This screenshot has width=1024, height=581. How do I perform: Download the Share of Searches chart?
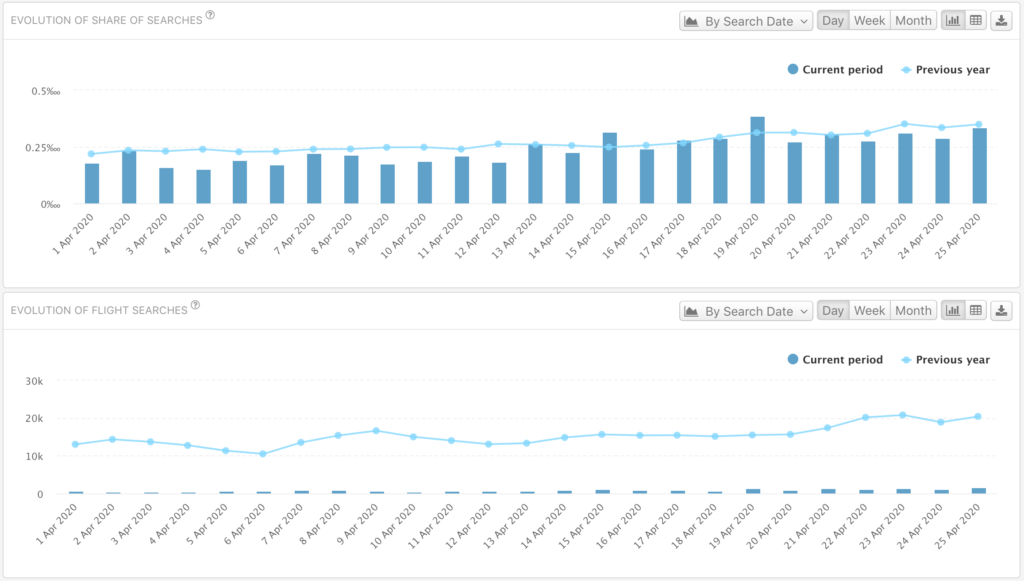(x=1001, y=21)
